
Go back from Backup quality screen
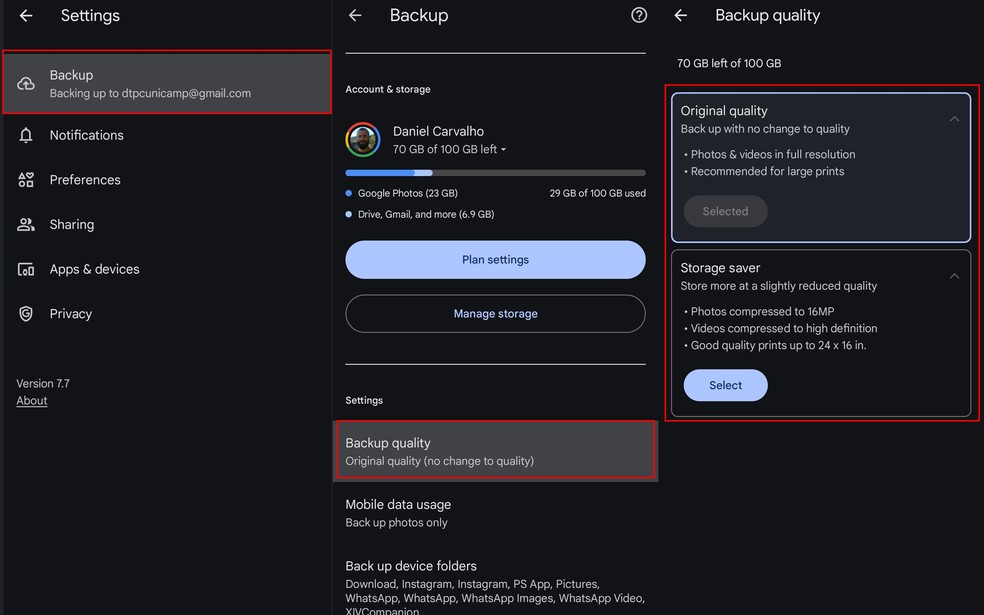tap(681, 16)
